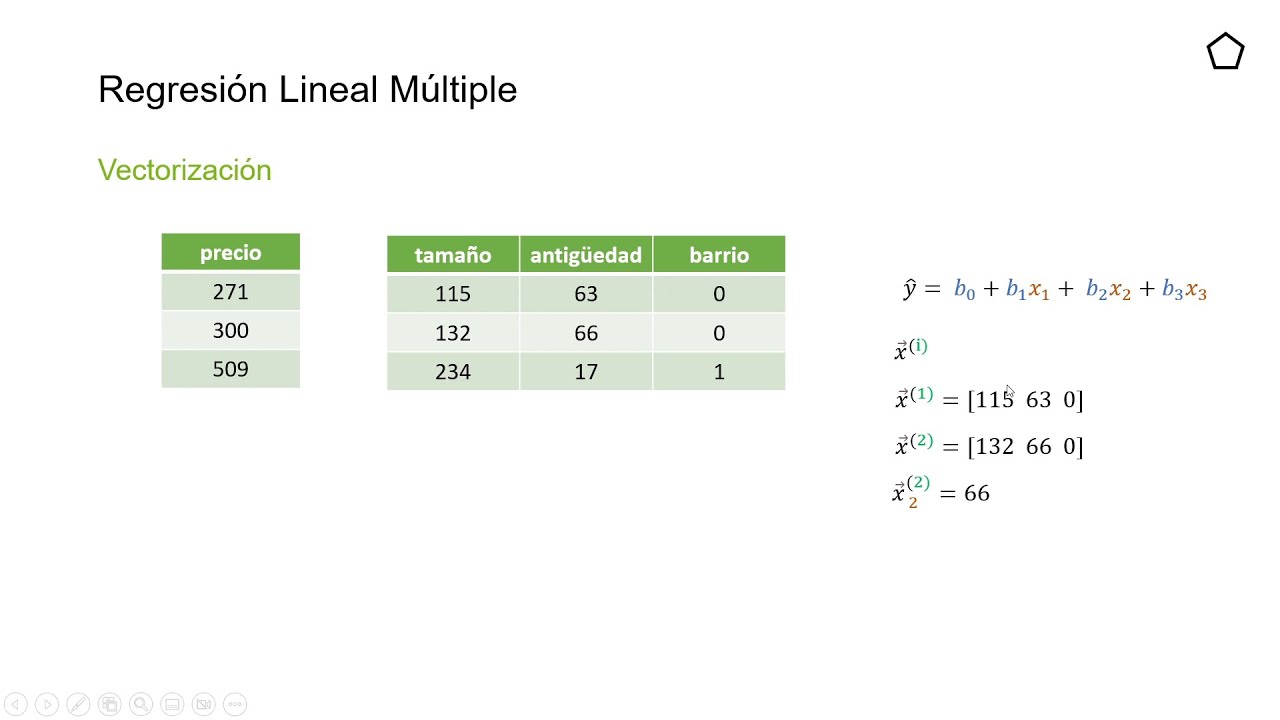The width and height of the screenshot is (1280, 720).
Task: Go to the previous slide
Action: pos(15,704)
